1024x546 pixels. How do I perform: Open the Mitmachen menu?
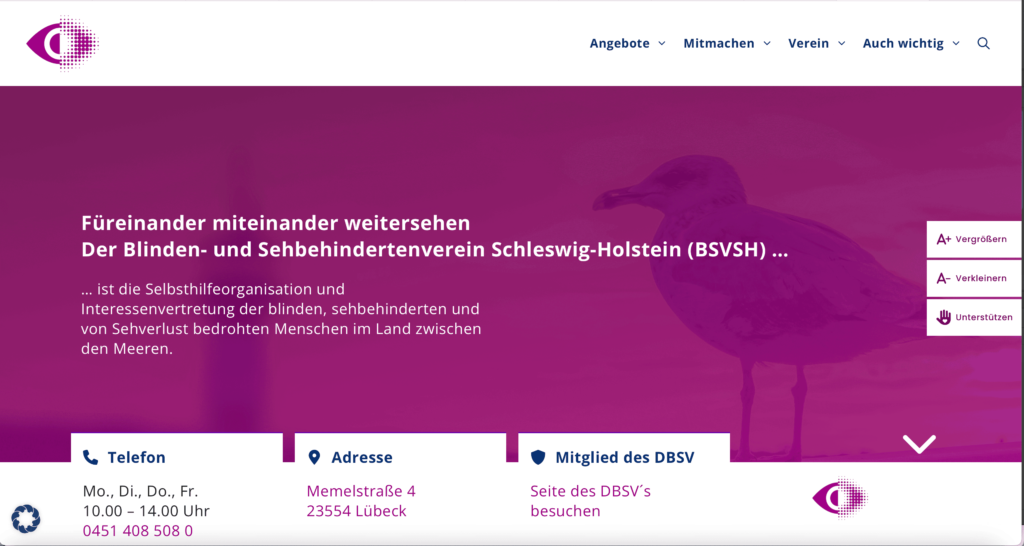point(719,43)
